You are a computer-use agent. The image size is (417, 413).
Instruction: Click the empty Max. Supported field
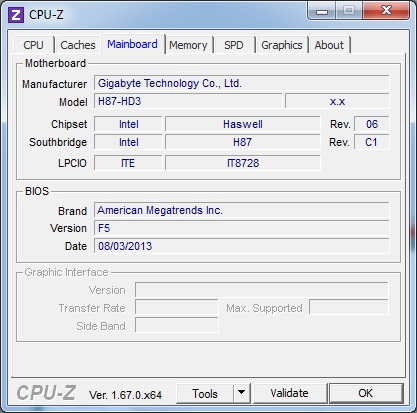(x=349, y=308)
